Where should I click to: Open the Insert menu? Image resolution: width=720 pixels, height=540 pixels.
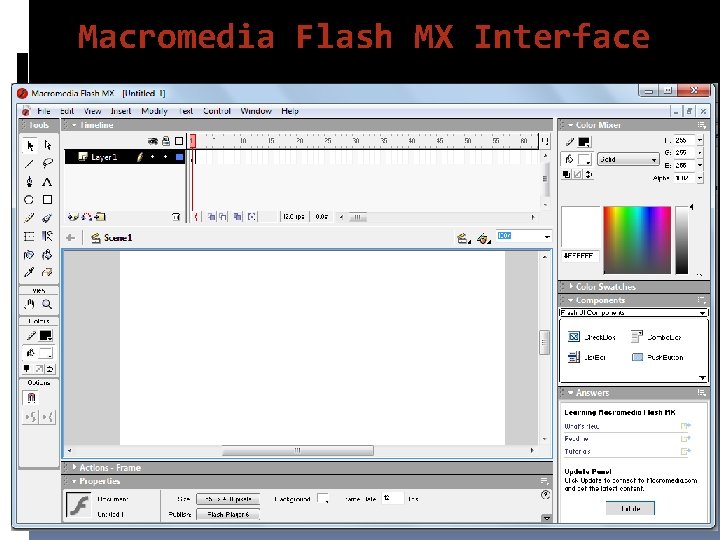tap(121, 111)
